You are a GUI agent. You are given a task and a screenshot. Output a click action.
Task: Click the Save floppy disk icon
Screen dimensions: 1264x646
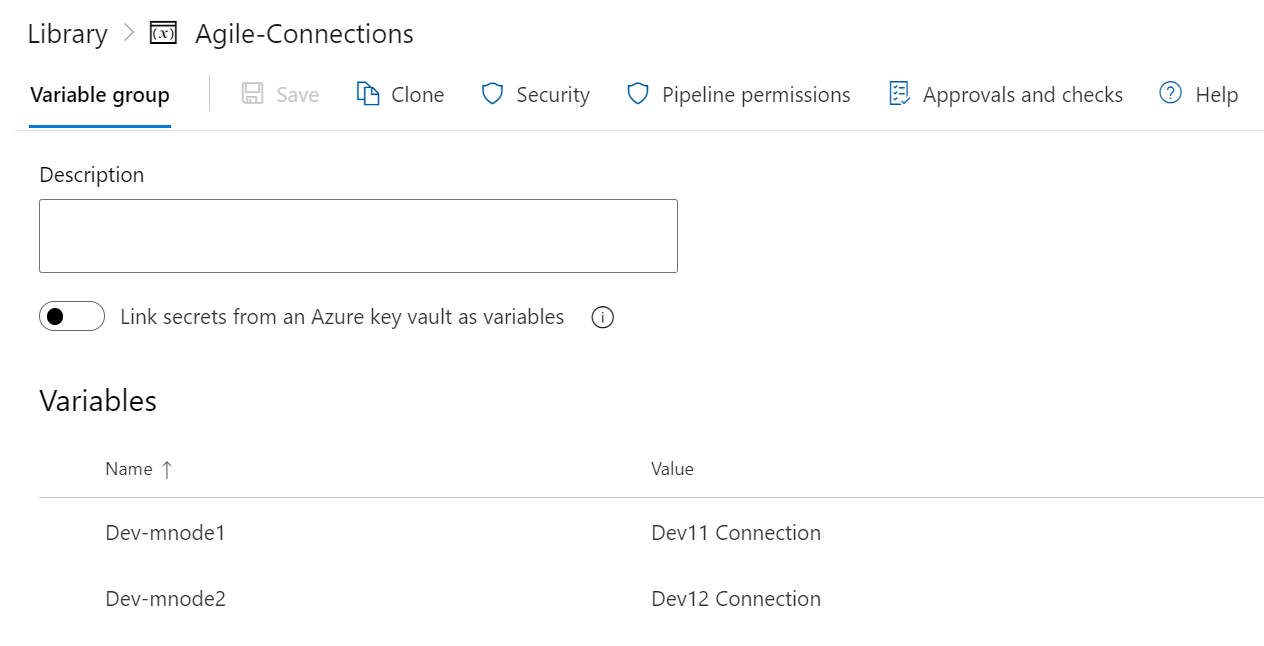point(253,94)
